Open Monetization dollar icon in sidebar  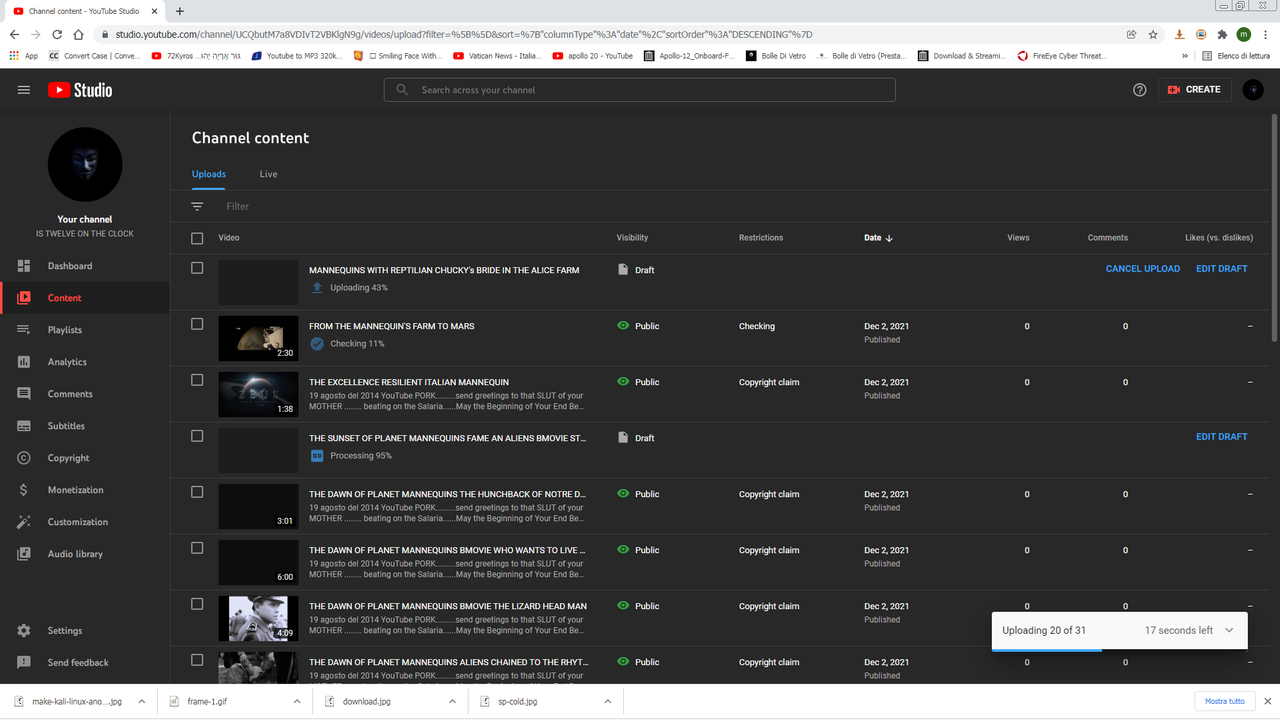pos(24,490)
